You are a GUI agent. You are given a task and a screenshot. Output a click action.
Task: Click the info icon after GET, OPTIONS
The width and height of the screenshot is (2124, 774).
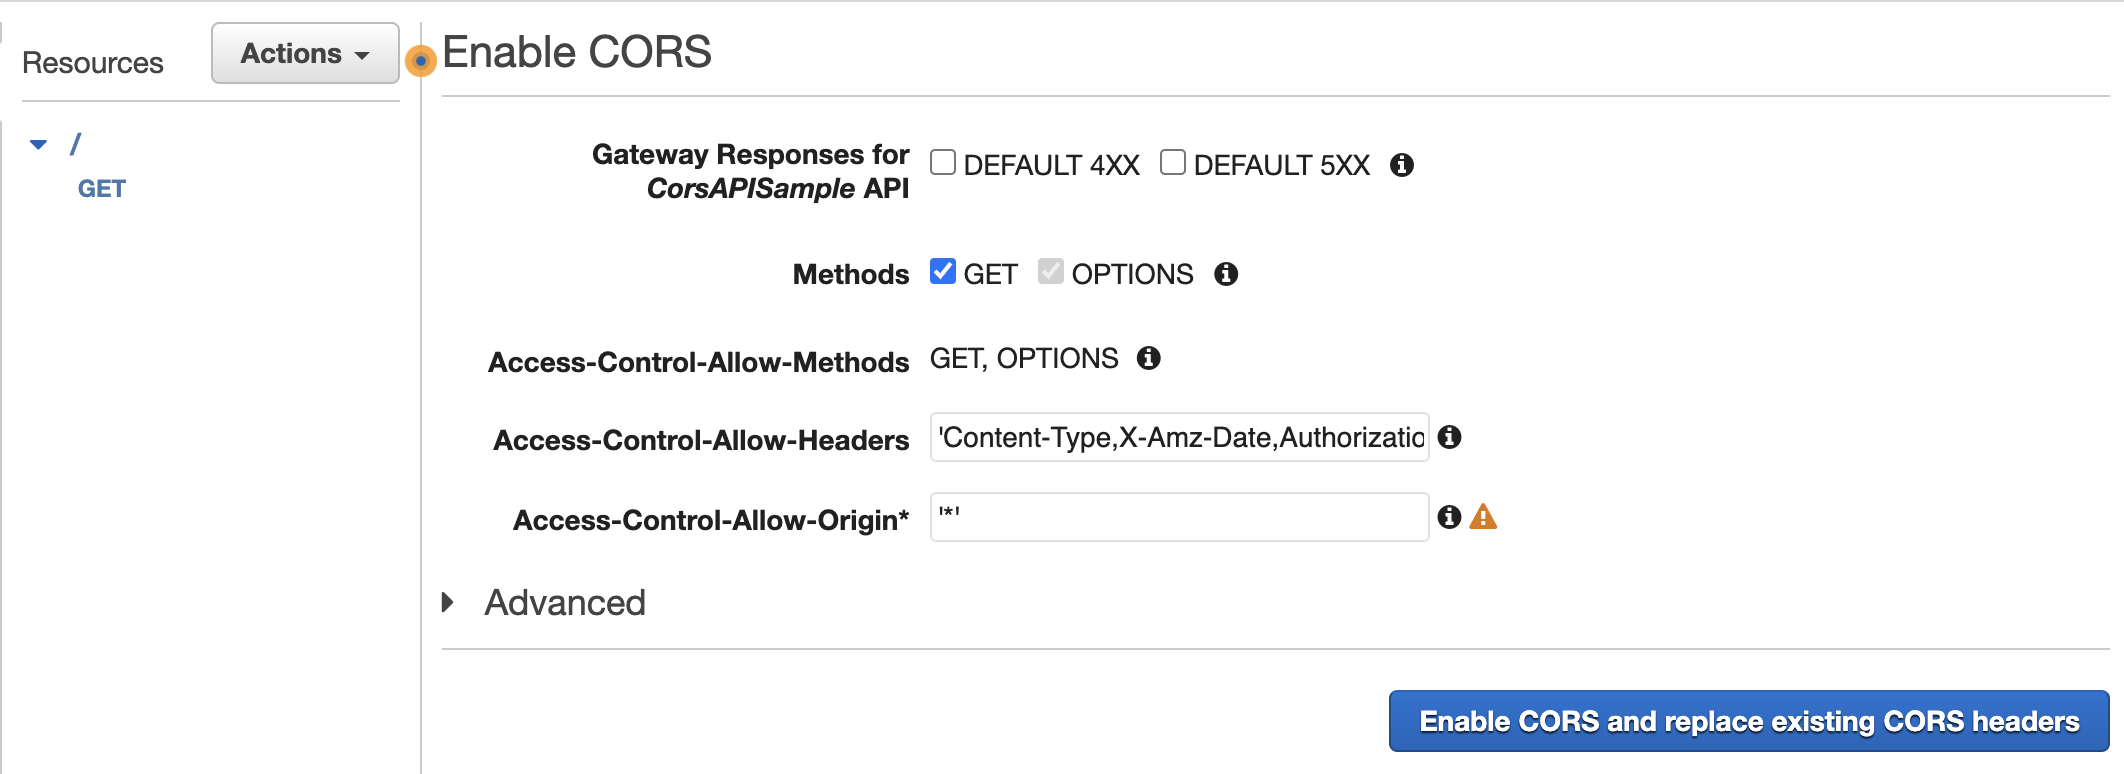coord(1148,358)
